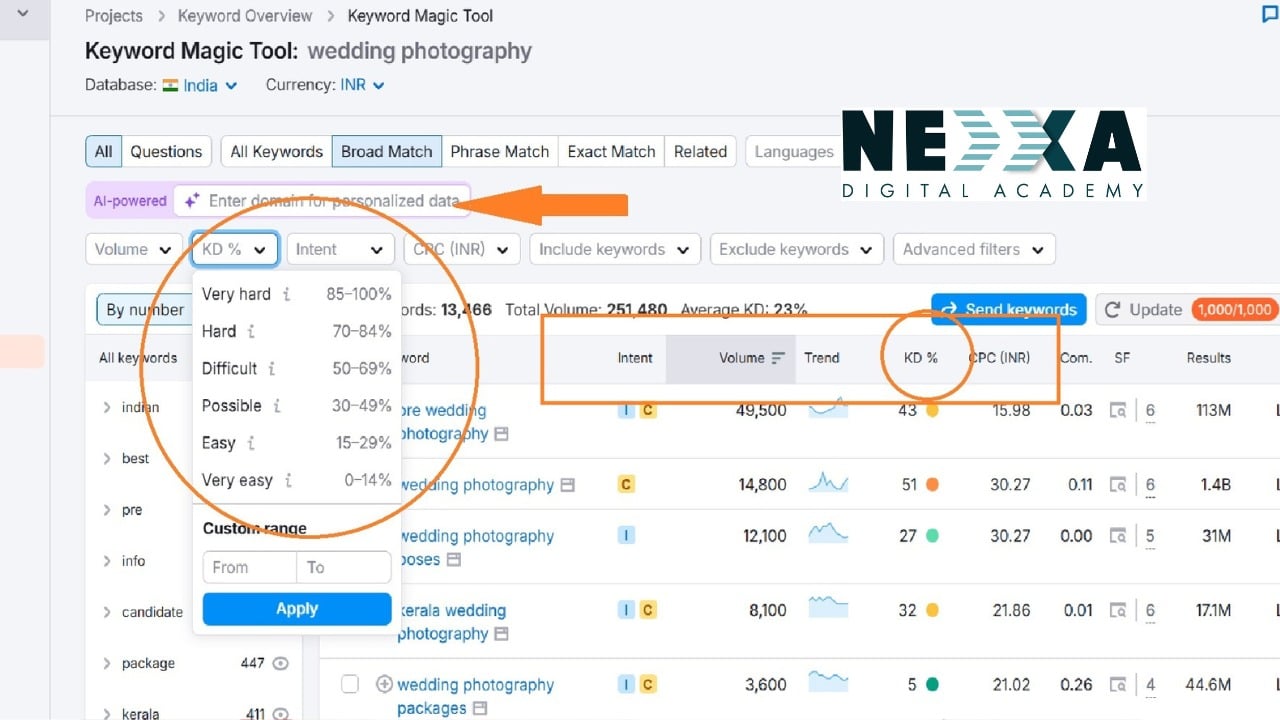Expand info keyword group
This screenshot has height=720, width=1280.
coord(107,561)
